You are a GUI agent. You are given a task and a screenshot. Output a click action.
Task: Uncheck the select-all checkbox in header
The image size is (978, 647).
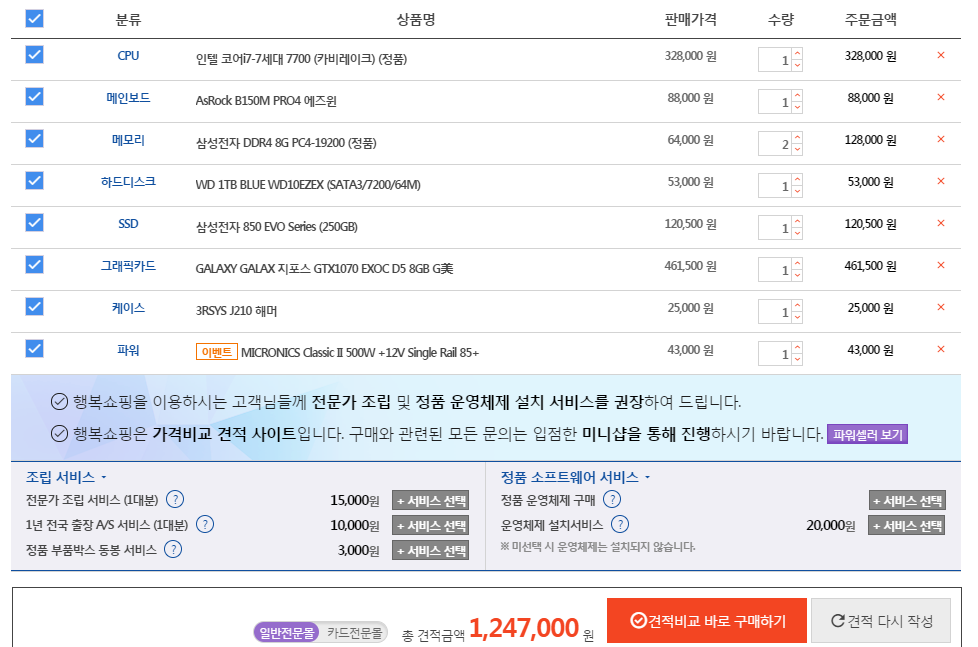pos(34,19)
